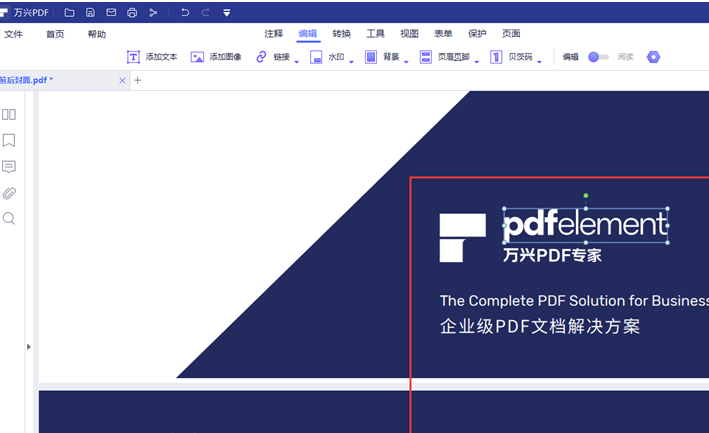Click the 背景 background icon
The image size is (709, 433).
pyautogui.click(x=371, y=57)
